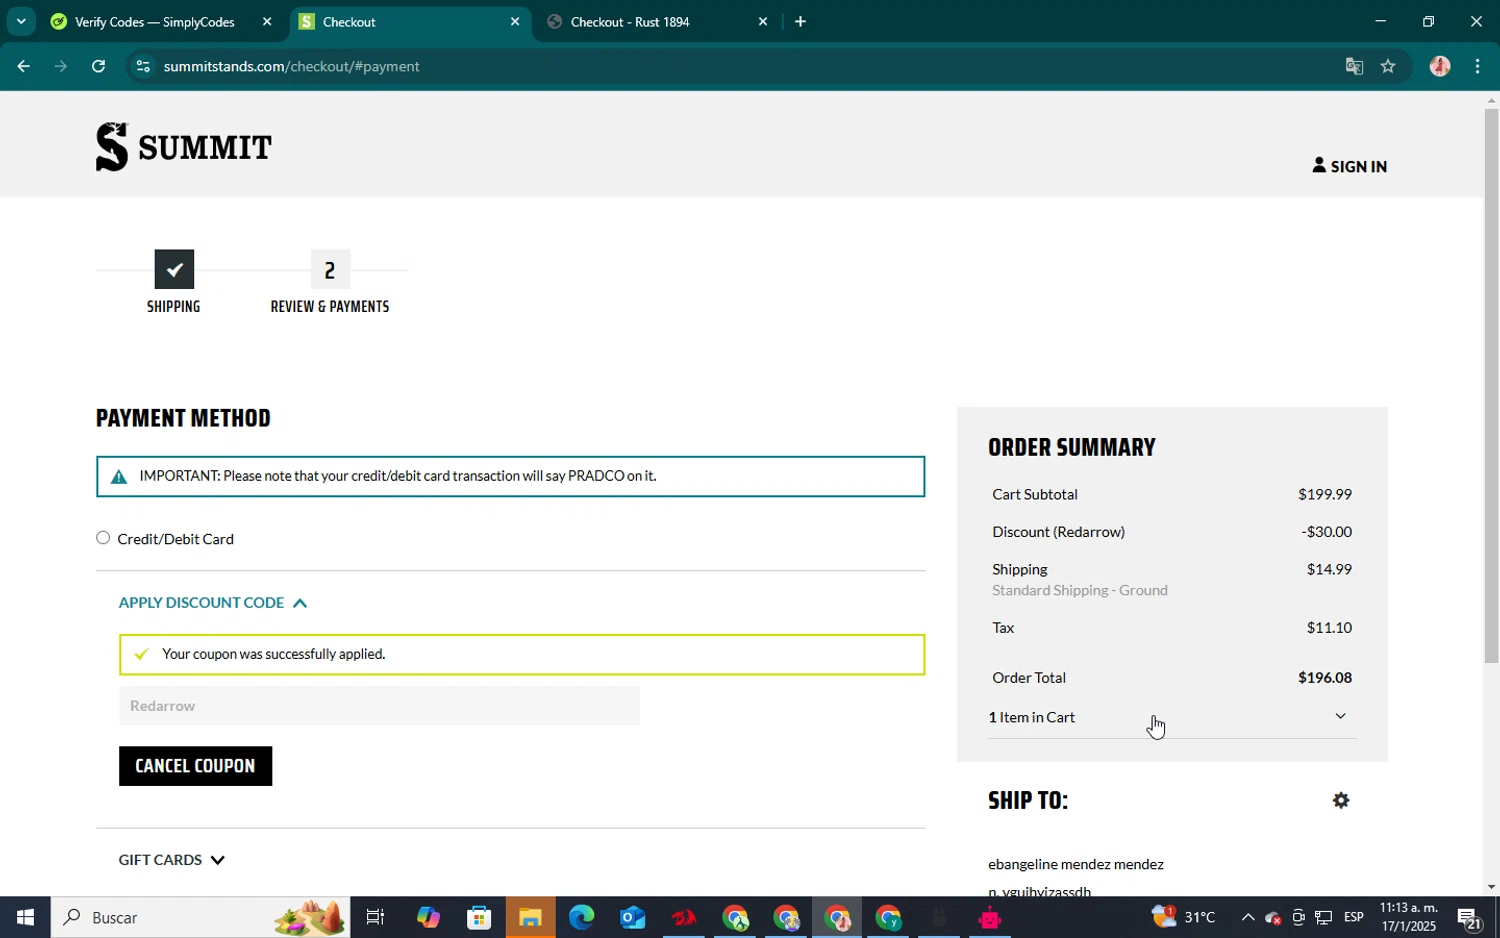
Task: Close the Verify Codes tab
Action: point(267,22)
